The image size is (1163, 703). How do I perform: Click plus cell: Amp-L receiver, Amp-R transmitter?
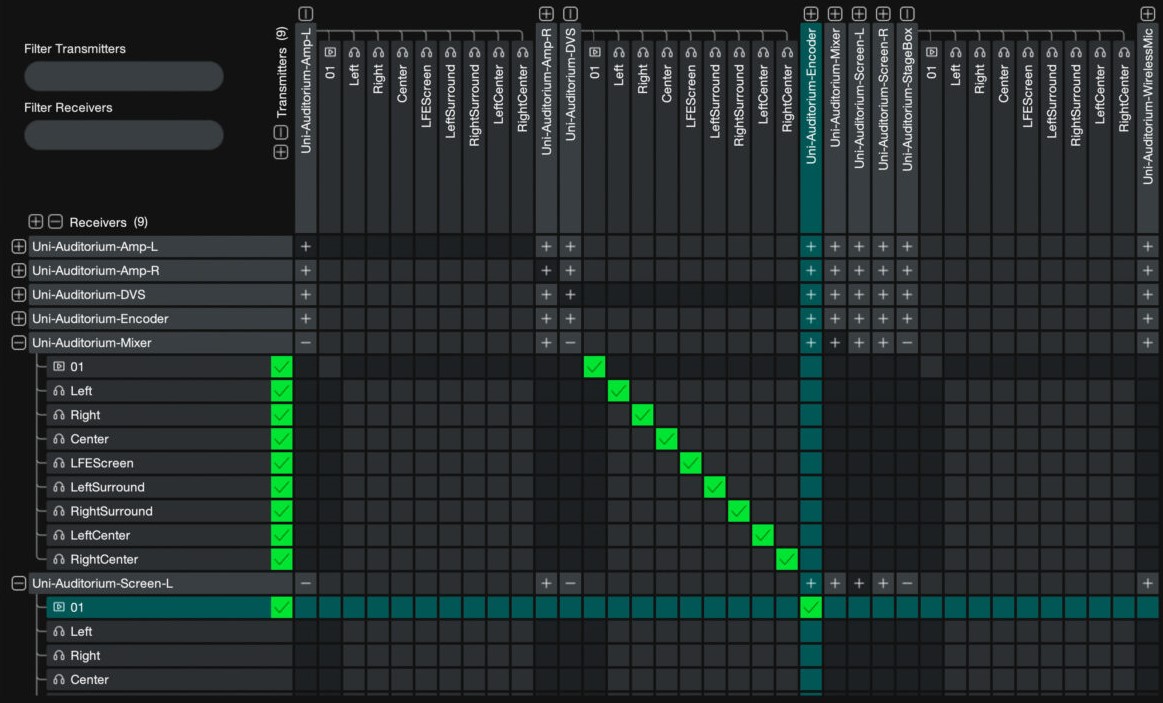coord(546,246)
